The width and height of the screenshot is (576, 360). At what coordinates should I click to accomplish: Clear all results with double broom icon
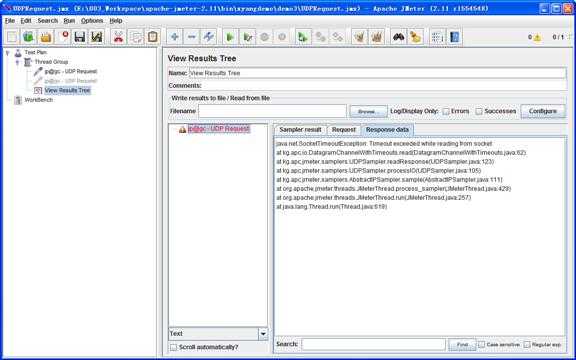[x=377, y=37]
